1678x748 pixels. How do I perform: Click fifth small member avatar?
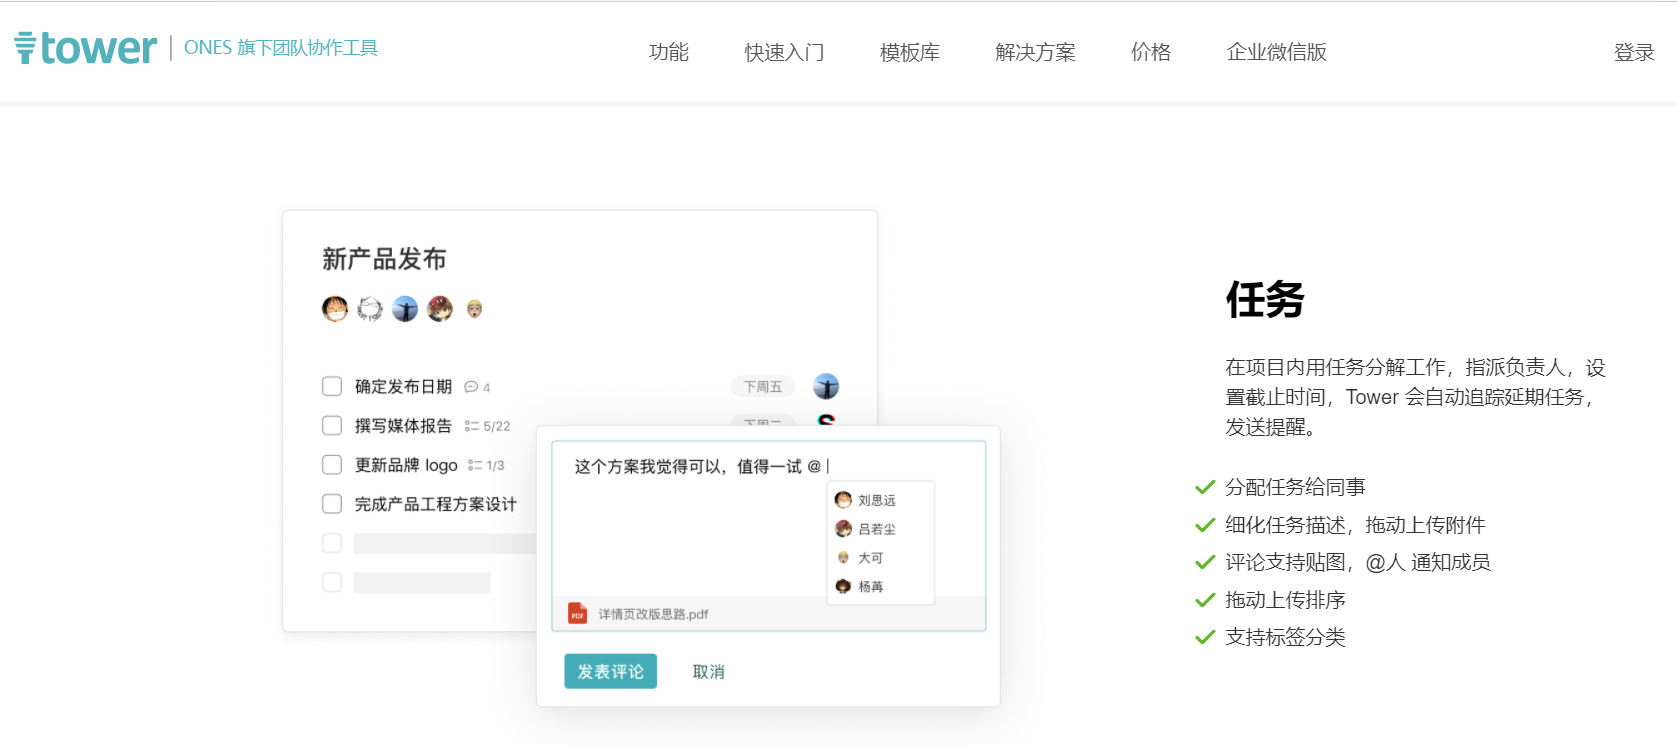(x=474, y=309)
